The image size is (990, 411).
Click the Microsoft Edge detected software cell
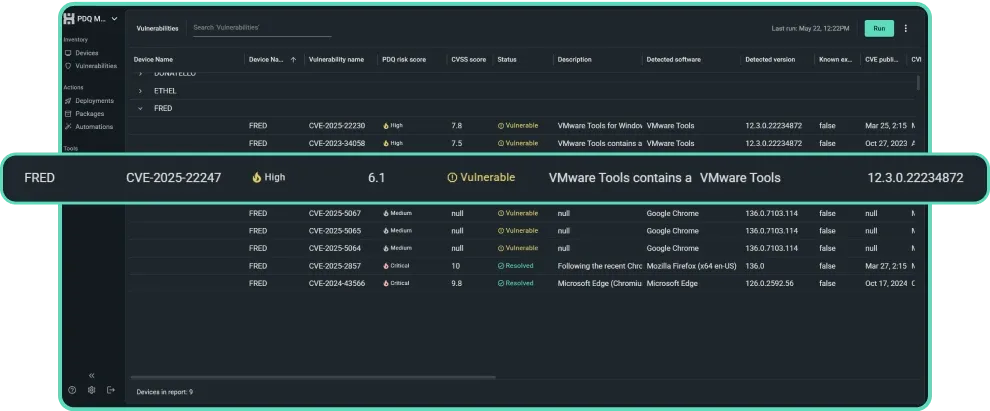[672, 283]
